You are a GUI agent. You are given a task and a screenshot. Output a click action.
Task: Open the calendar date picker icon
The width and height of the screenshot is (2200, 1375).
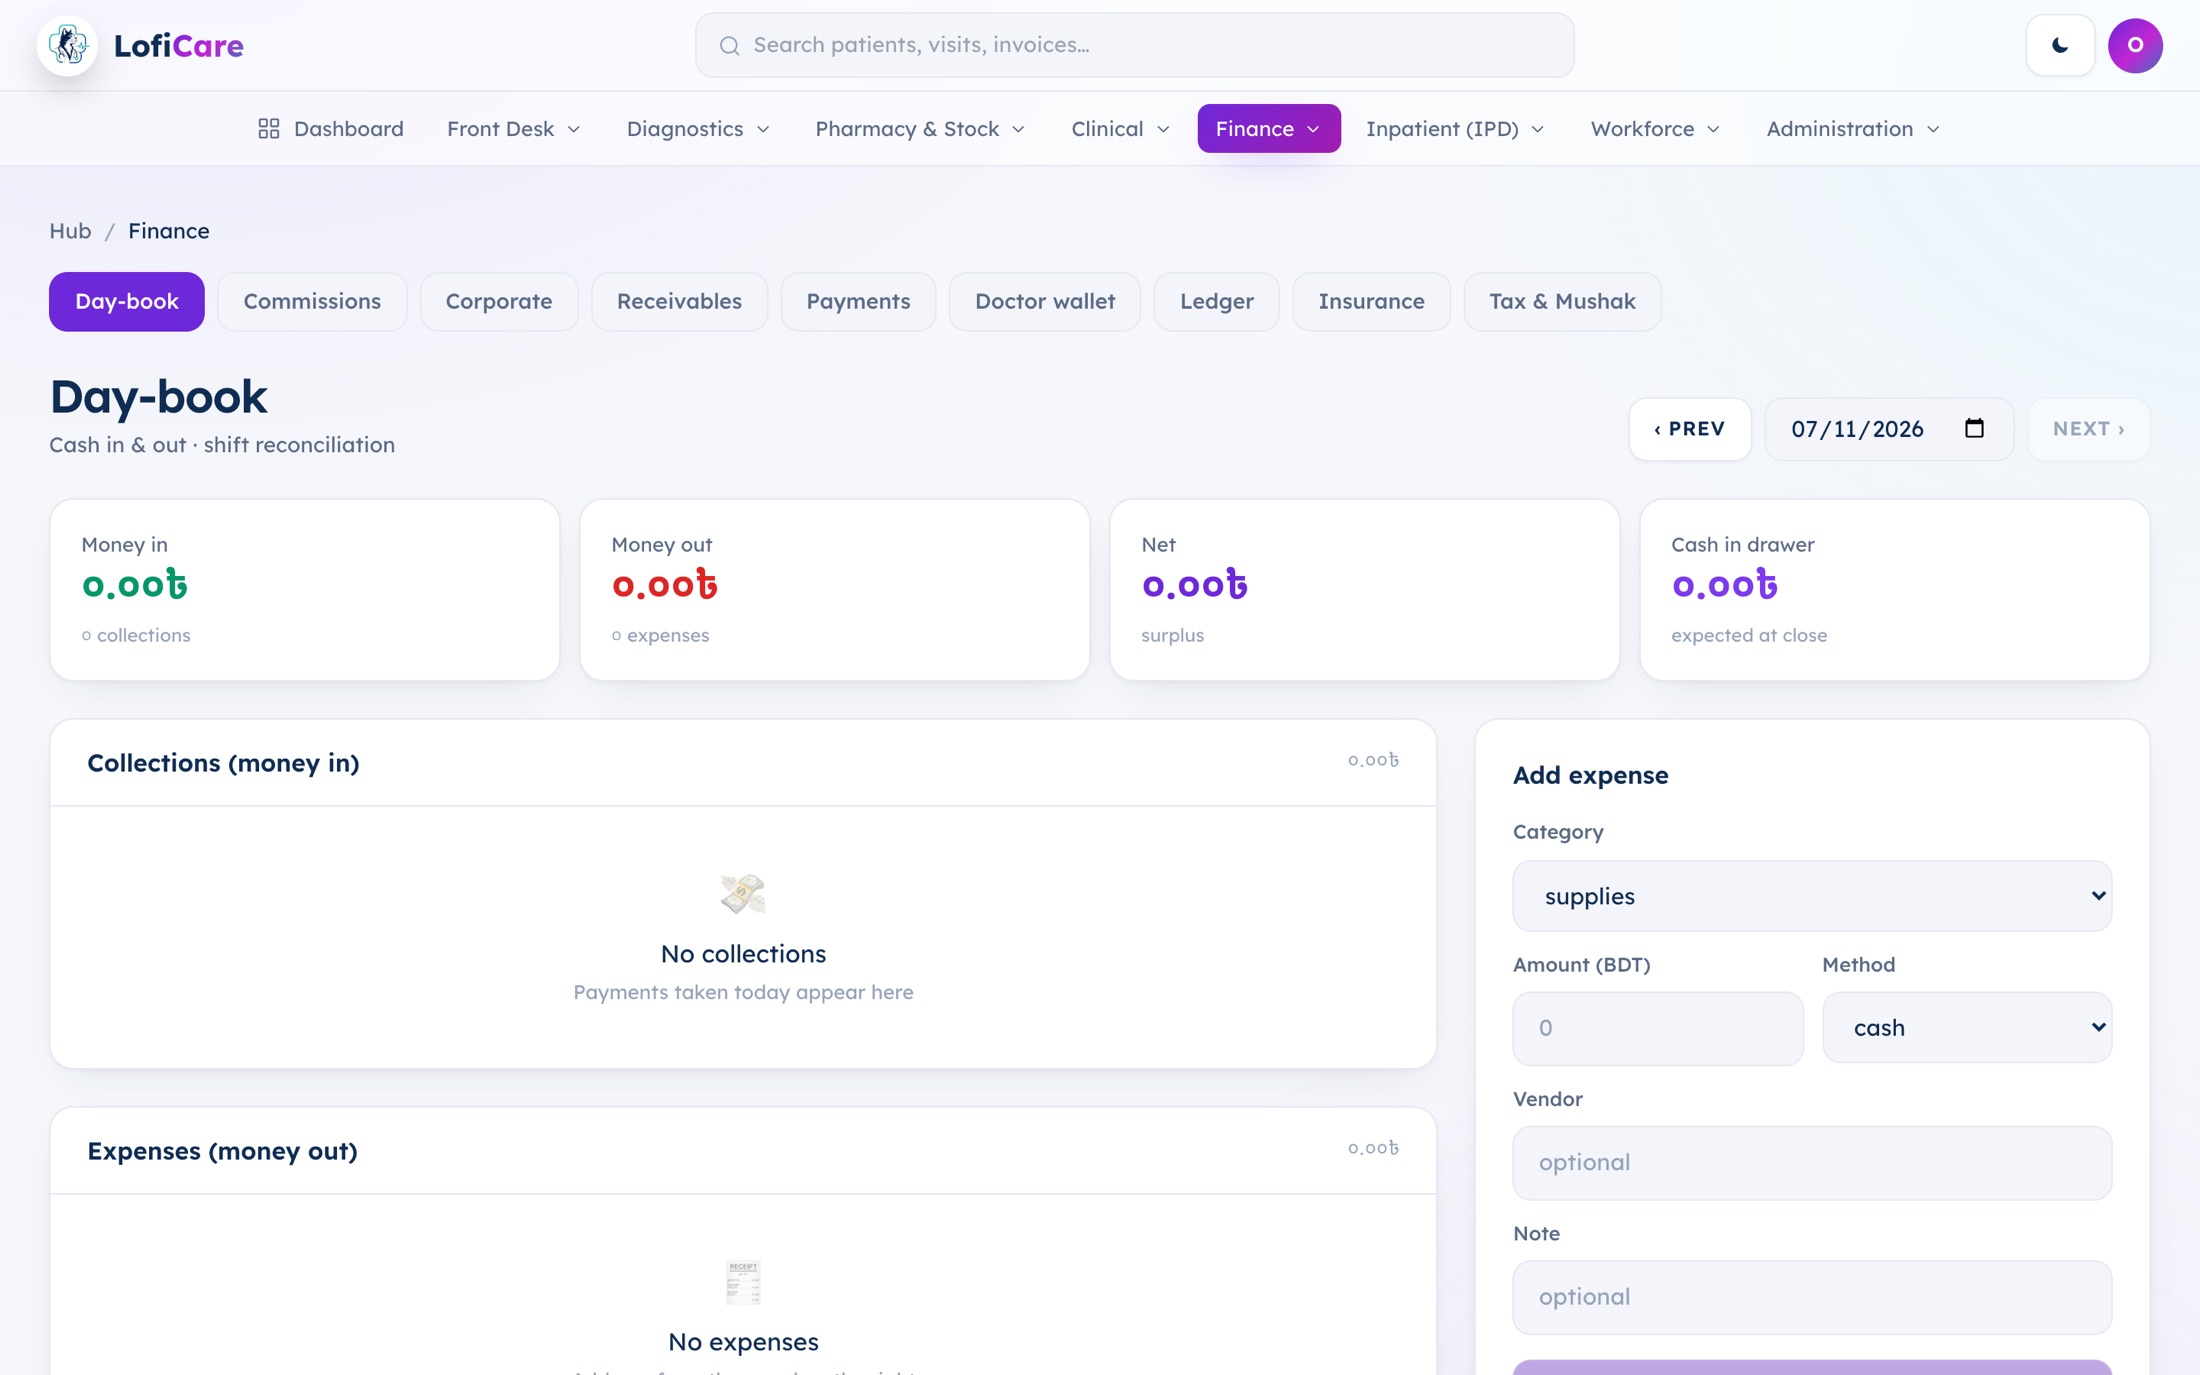[x=1974, y=428]
